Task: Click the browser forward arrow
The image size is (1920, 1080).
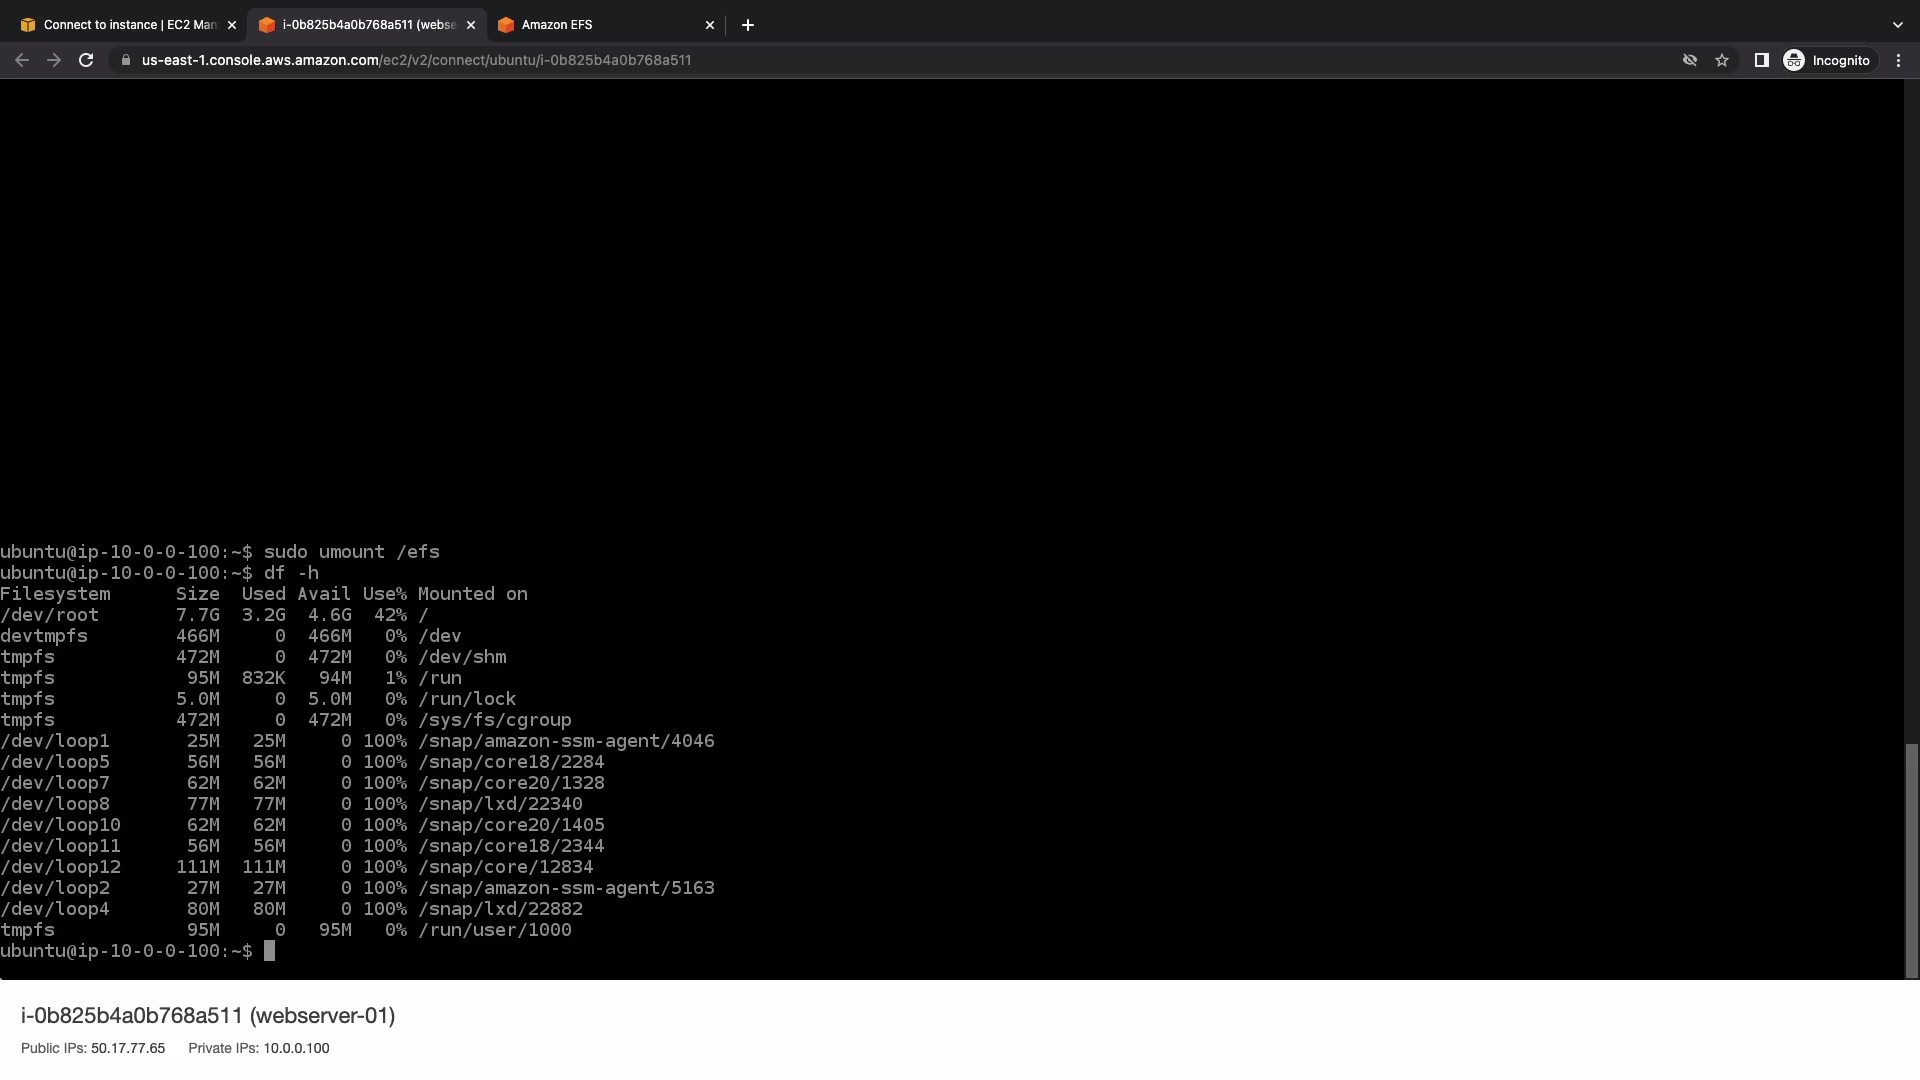Action: point(54,60)
